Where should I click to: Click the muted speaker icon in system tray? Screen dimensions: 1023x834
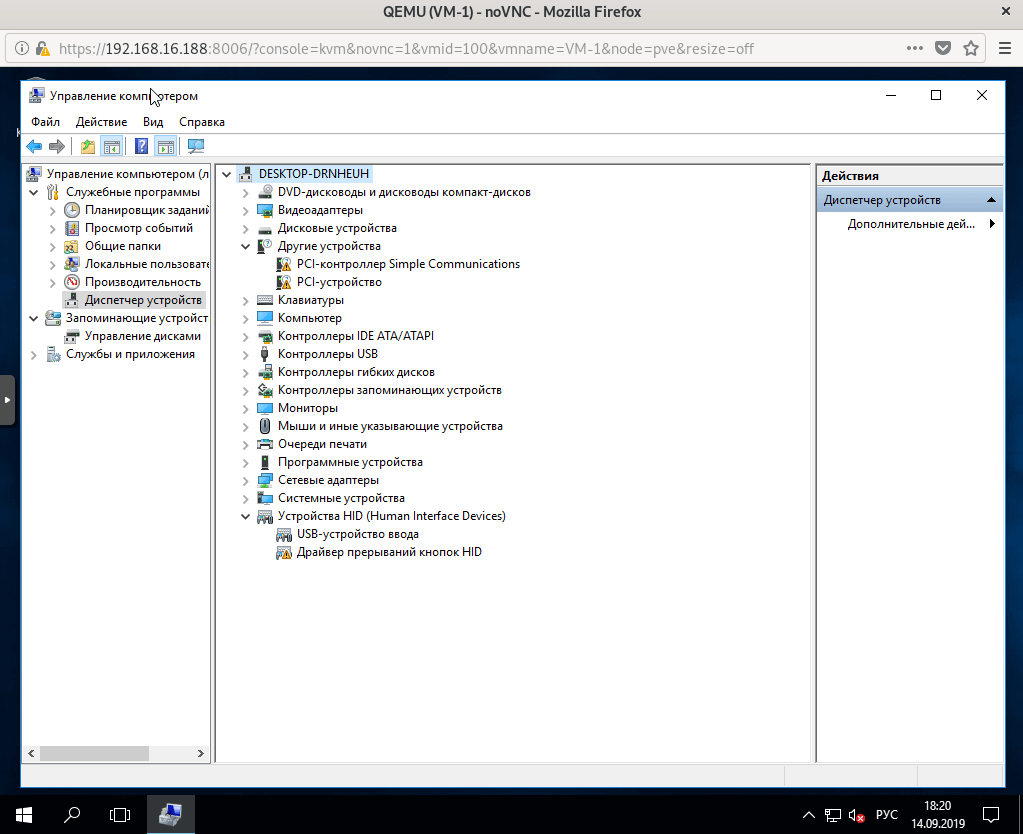pyautogui.click(x=856, y=815)
